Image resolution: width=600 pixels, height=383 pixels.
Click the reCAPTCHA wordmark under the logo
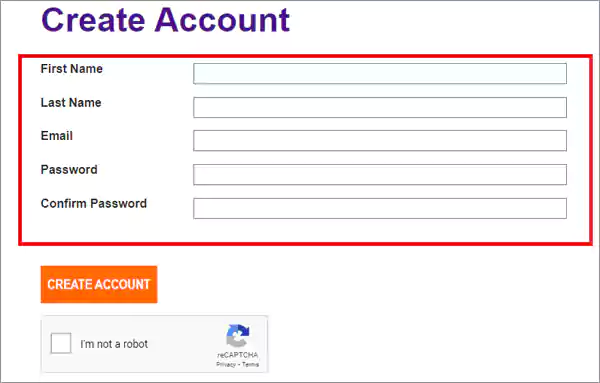coord(238,355)
